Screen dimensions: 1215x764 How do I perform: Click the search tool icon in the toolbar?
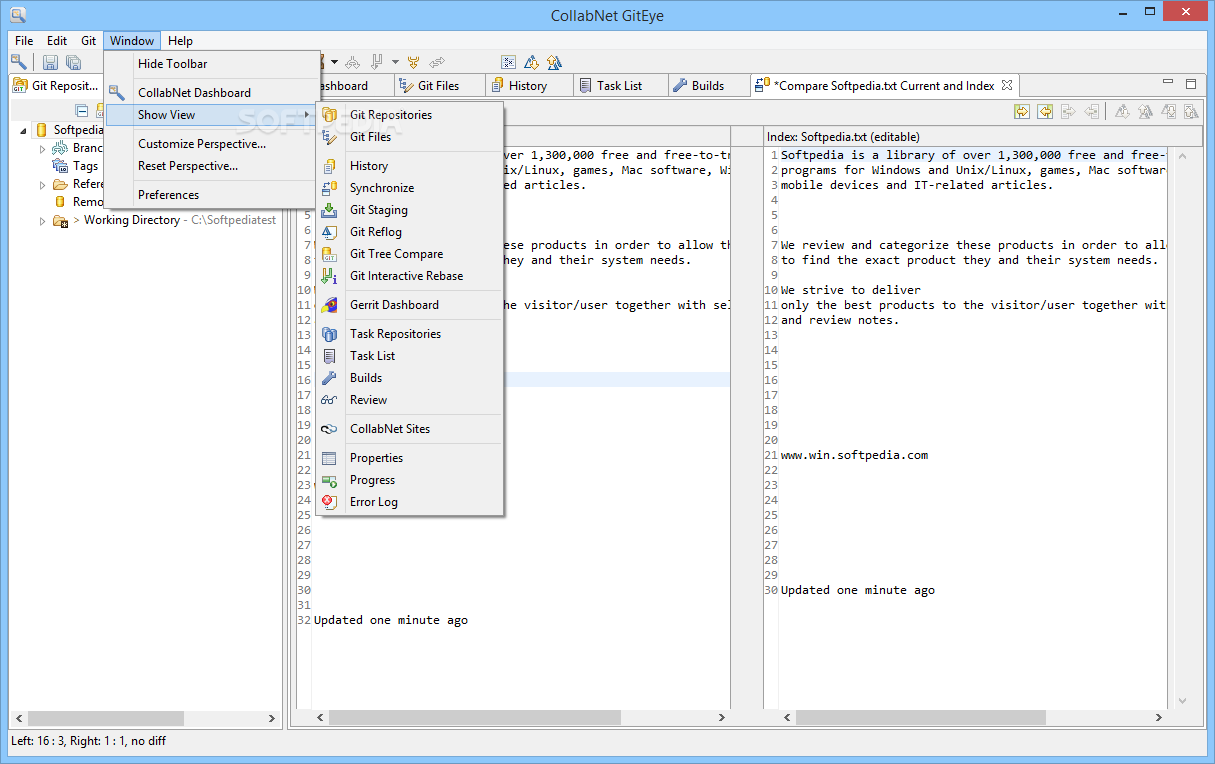(x=19, y=62)
